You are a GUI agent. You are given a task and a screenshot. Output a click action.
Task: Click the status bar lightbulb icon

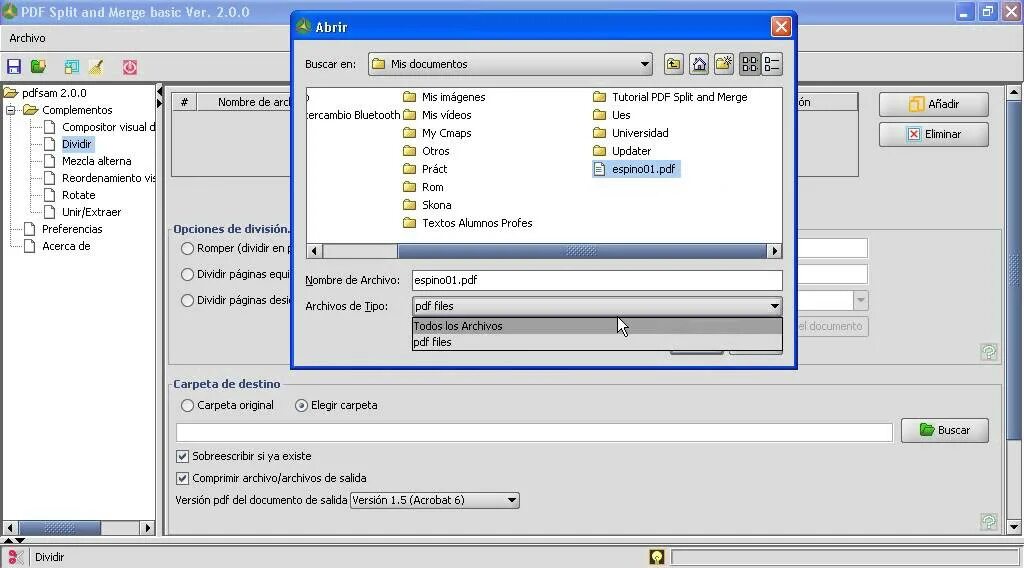(x=656, y=557)
